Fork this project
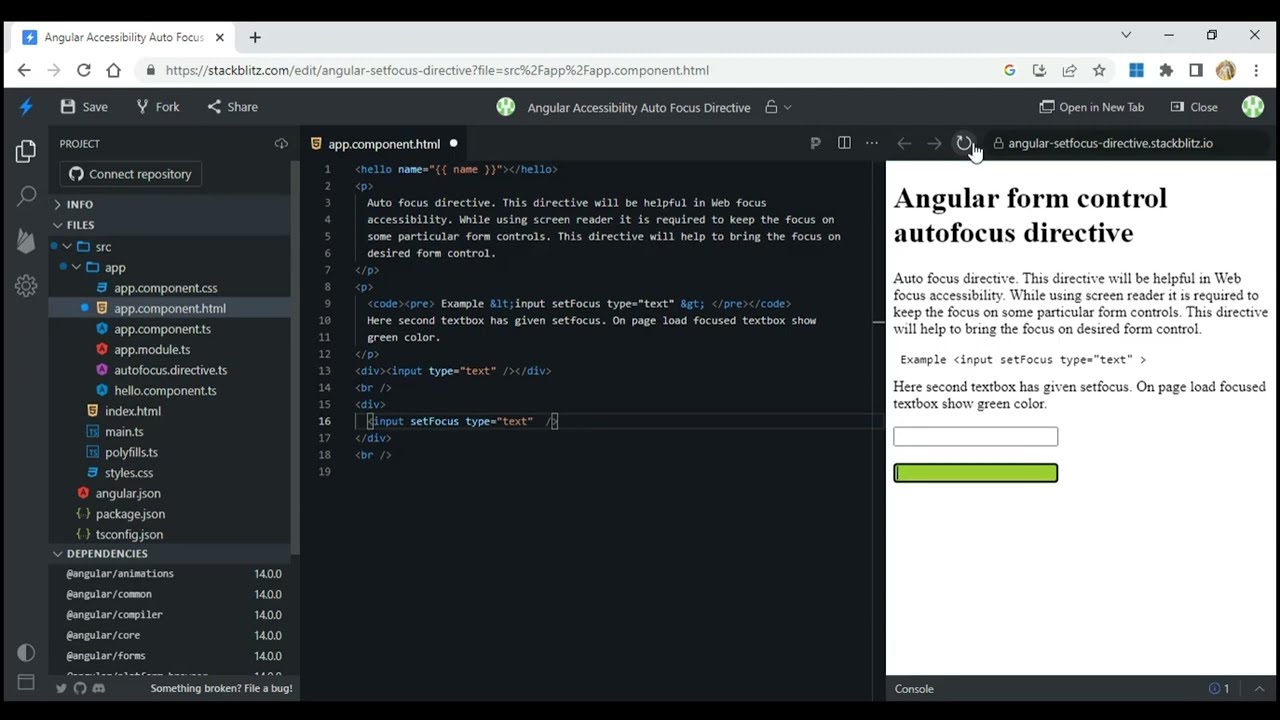Screen dimensions: 1280x720 pos(157,107)
